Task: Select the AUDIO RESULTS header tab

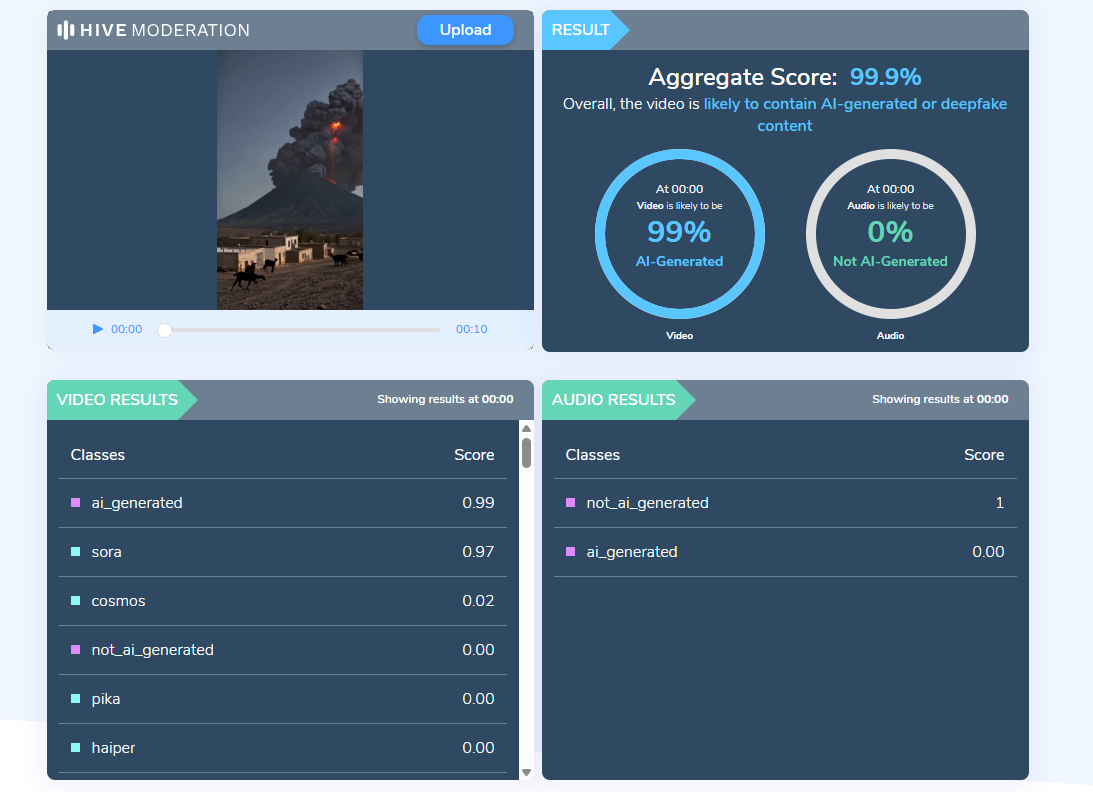Action: pos(613,400)
